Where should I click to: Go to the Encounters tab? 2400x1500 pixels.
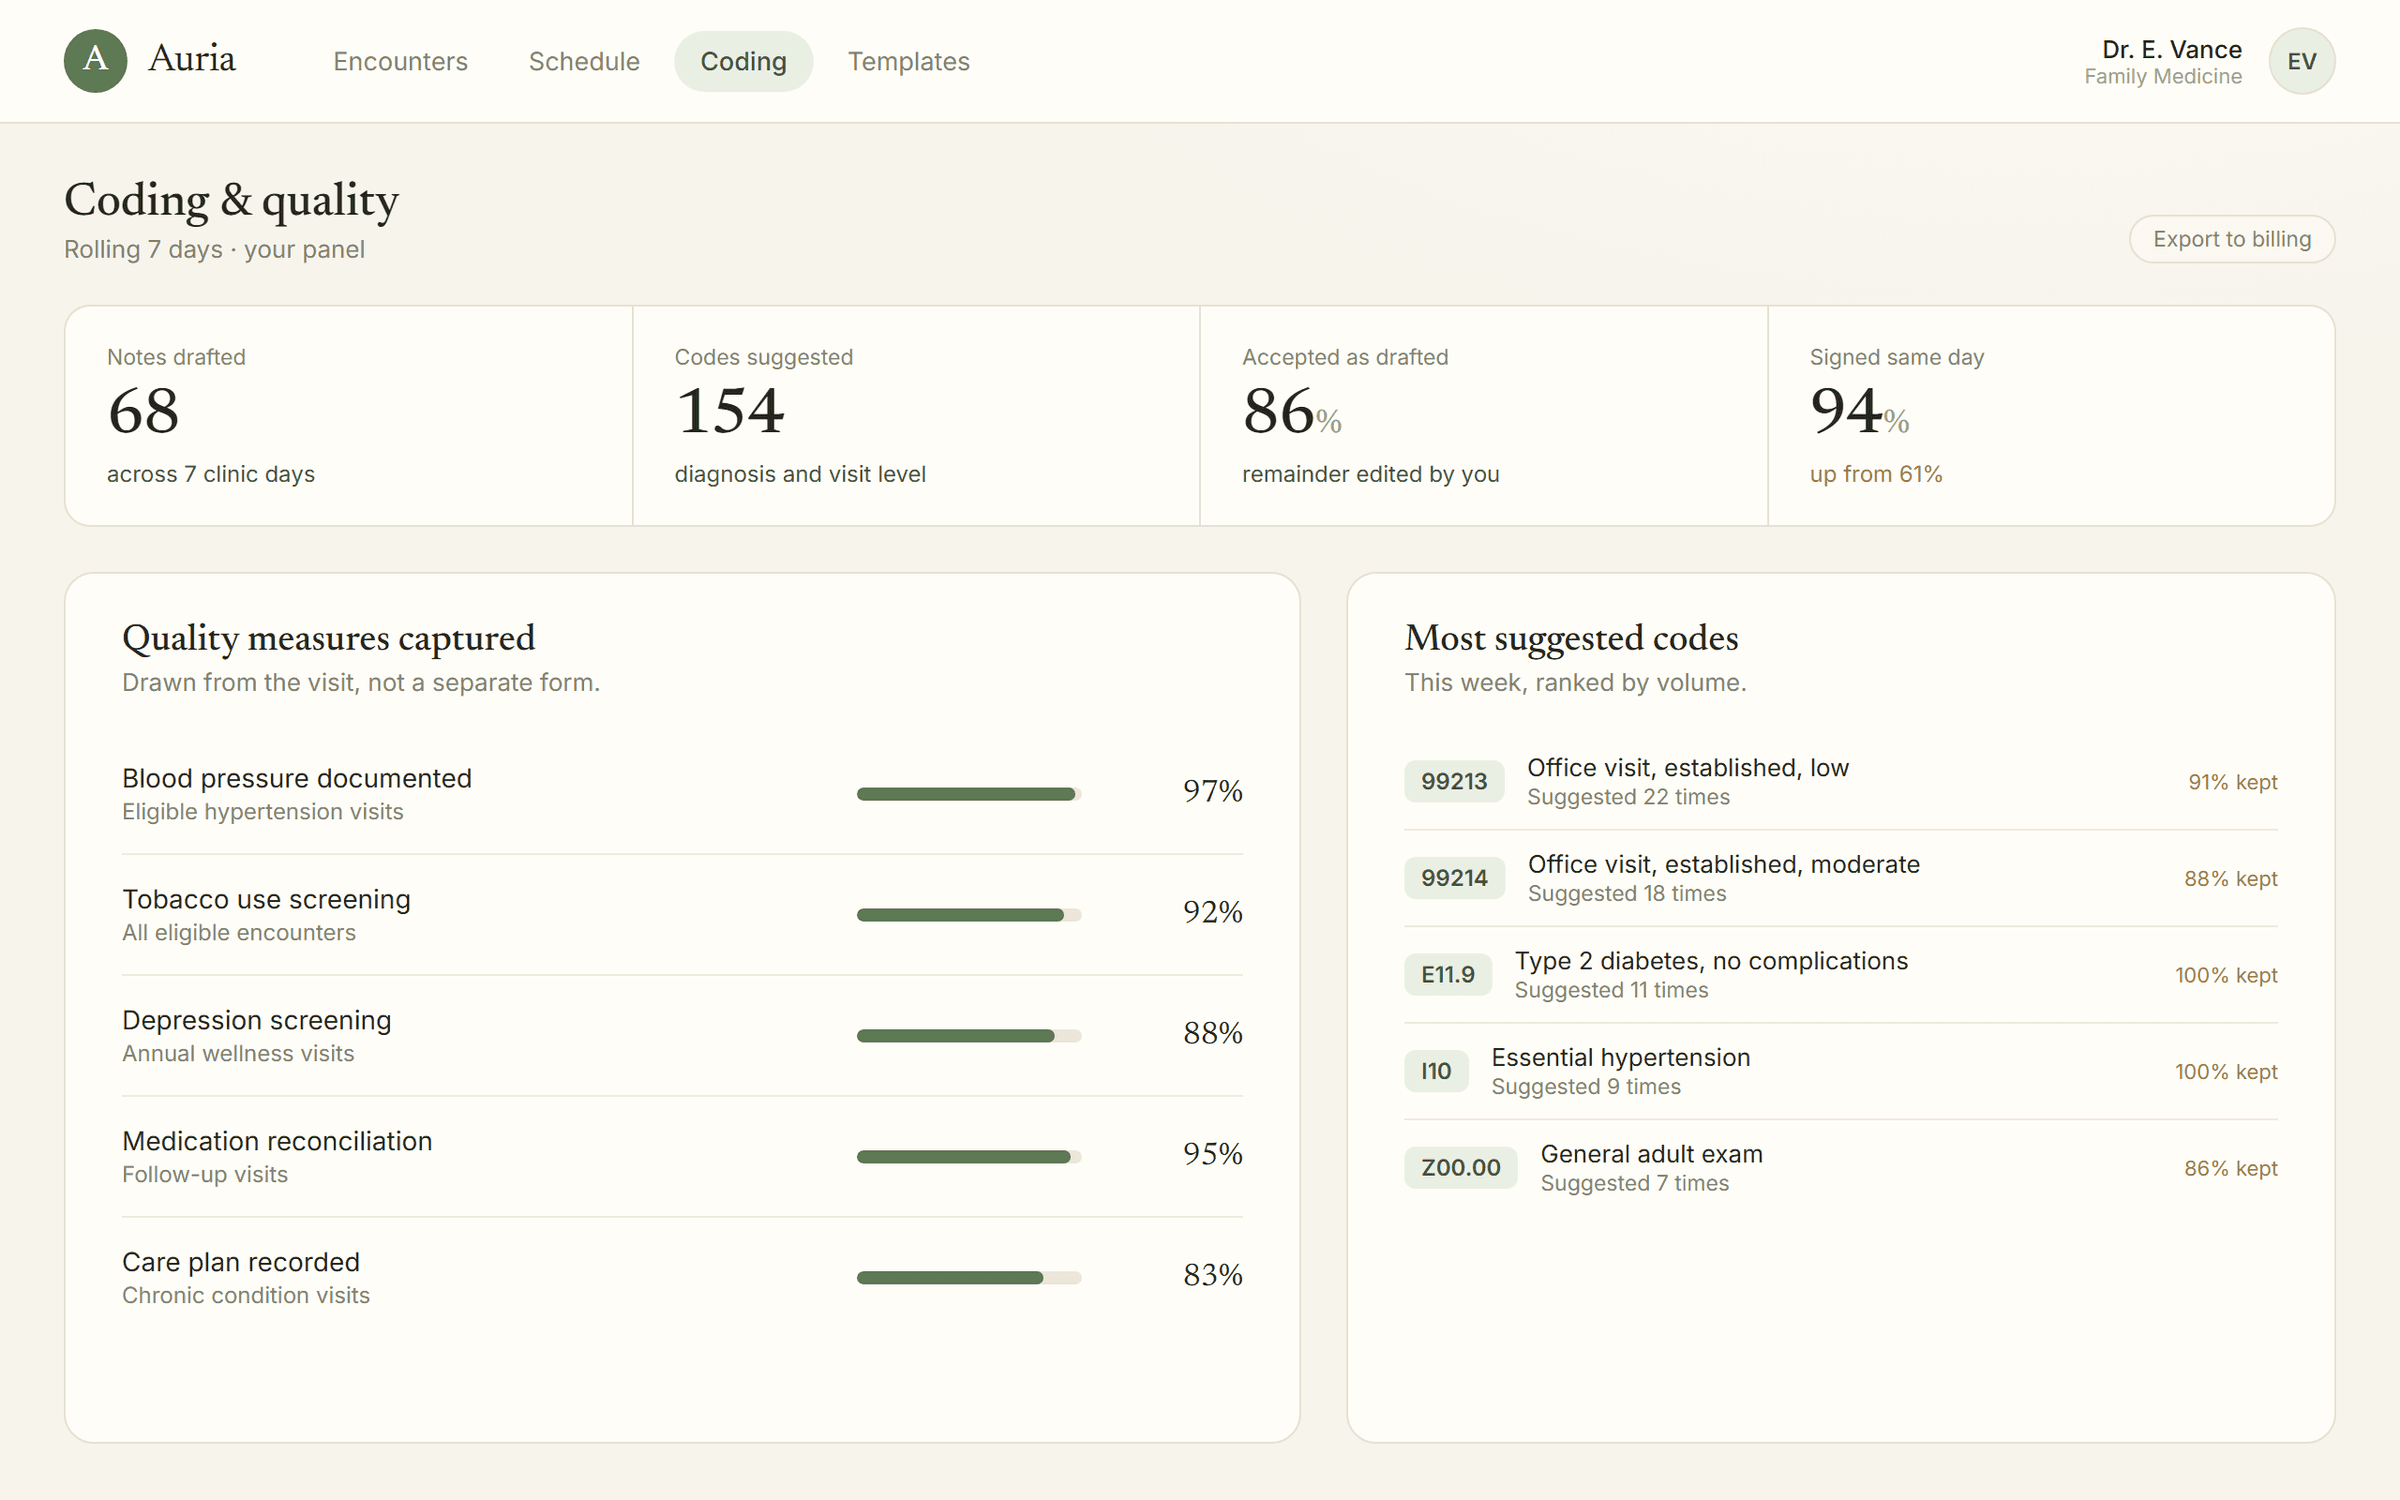coord(400,61)
